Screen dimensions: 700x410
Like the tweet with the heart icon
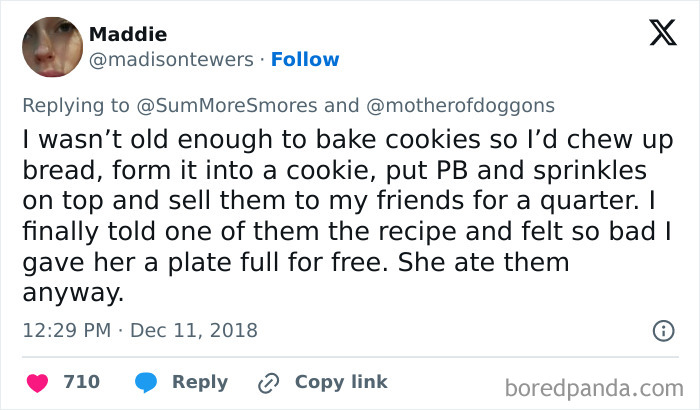[x=38, y=382]
